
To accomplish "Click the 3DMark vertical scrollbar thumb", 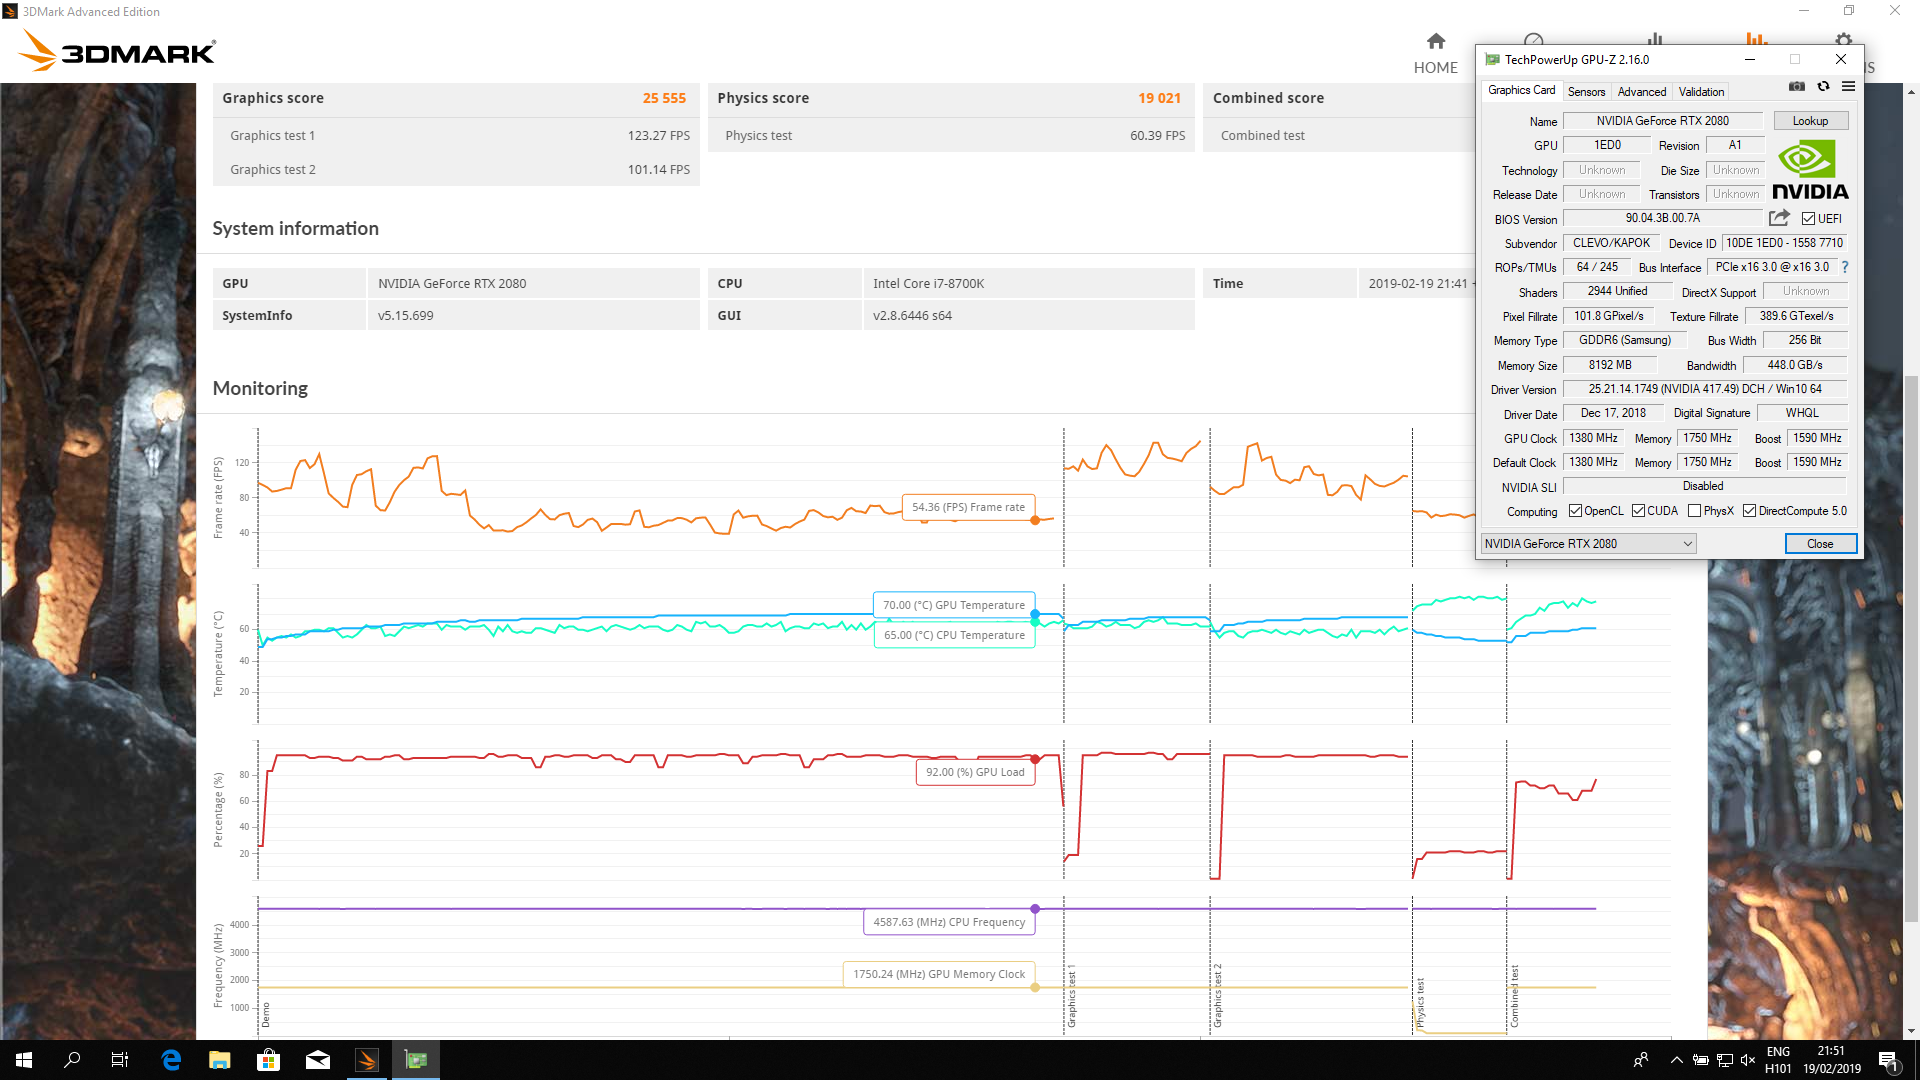I will coord(1911,648).
